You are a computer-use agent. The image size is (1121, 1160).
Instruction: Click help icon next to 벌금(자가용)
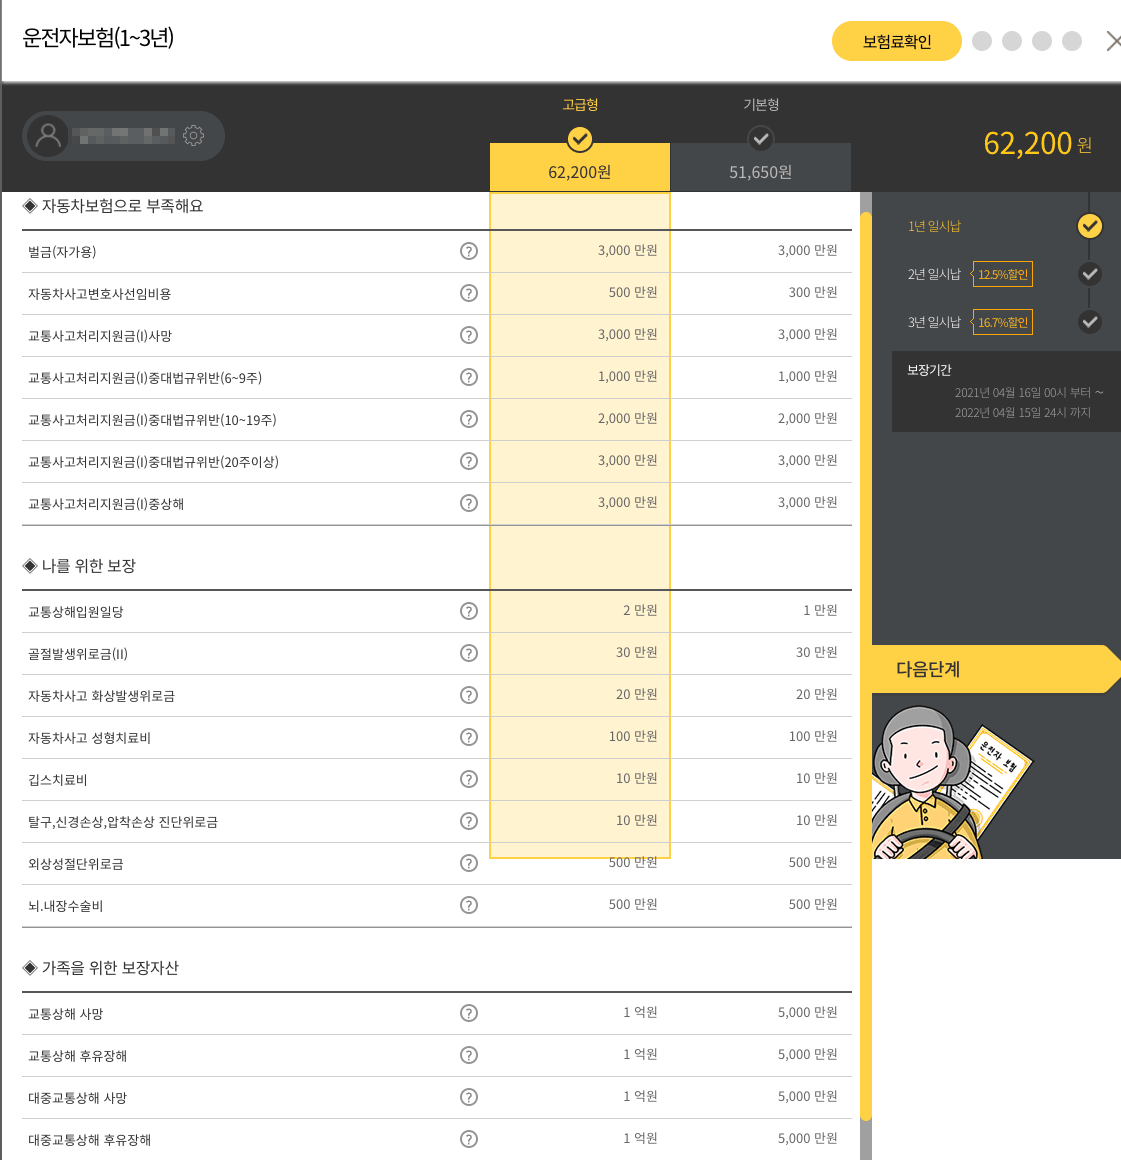click(468, 251)
